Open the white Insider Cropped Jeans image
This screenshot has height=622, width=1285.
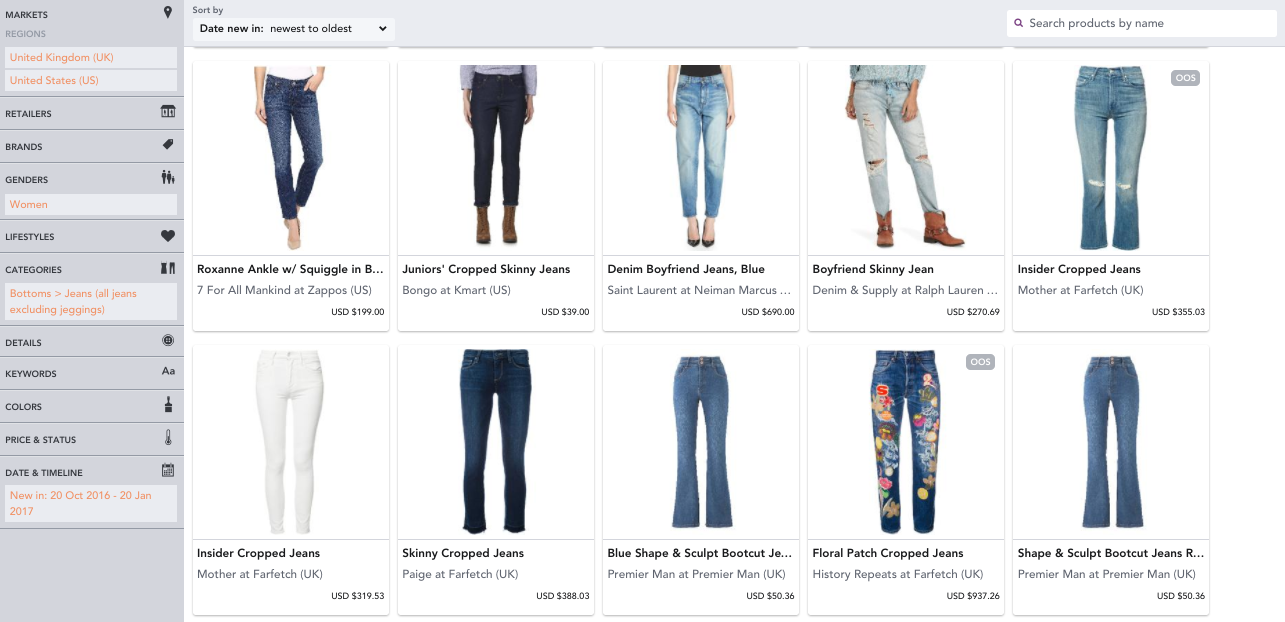[291, 442]
